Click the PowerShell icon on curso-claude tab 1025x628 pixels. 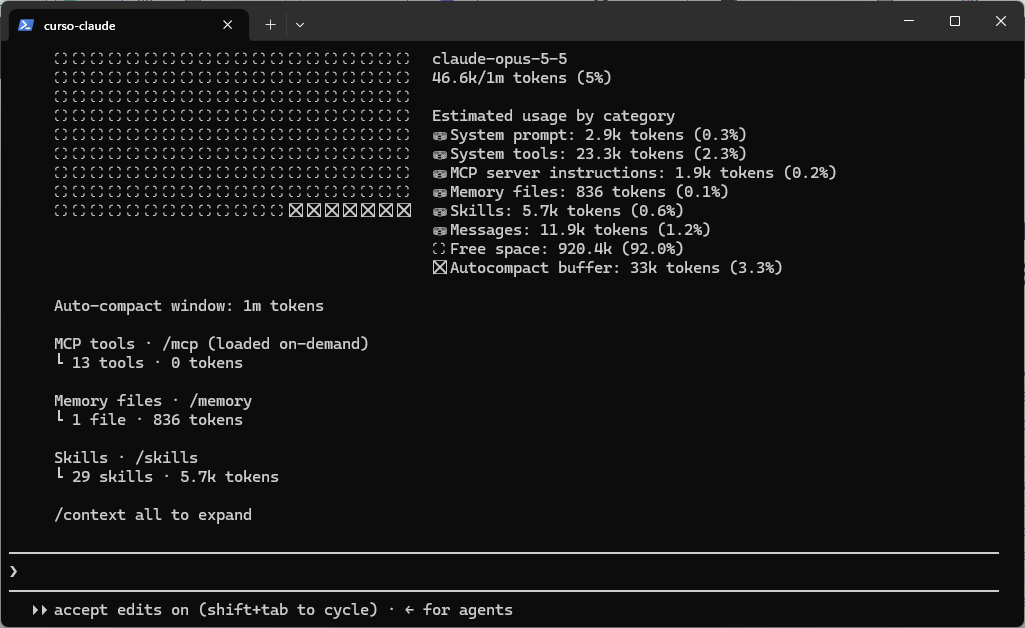(x=26, y=25)
